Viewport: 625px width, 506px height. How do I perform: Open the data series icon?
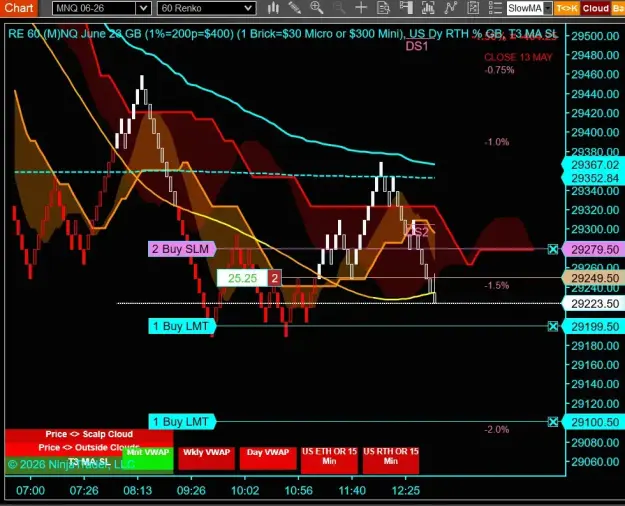tap(428, 8)
